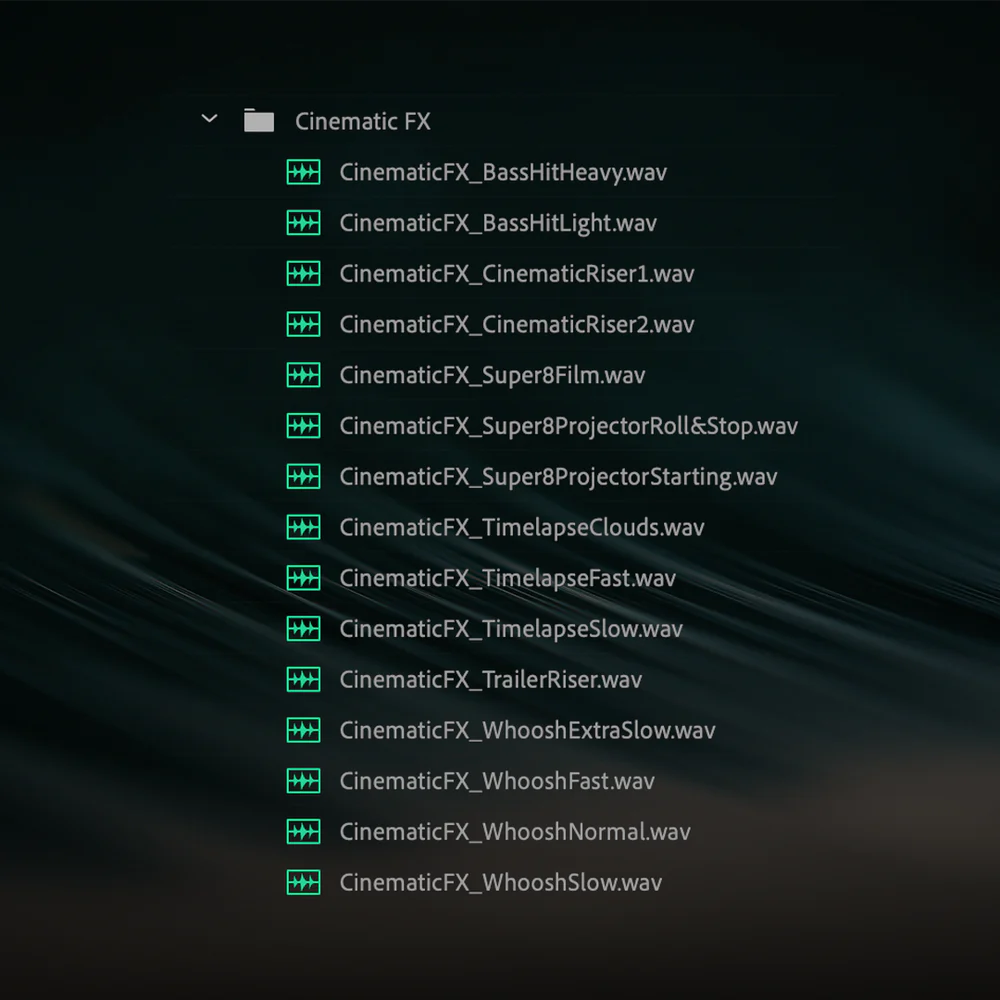
Task: Select CinematicFX_BassHitHeavy.wav file name
Action: 503,173
